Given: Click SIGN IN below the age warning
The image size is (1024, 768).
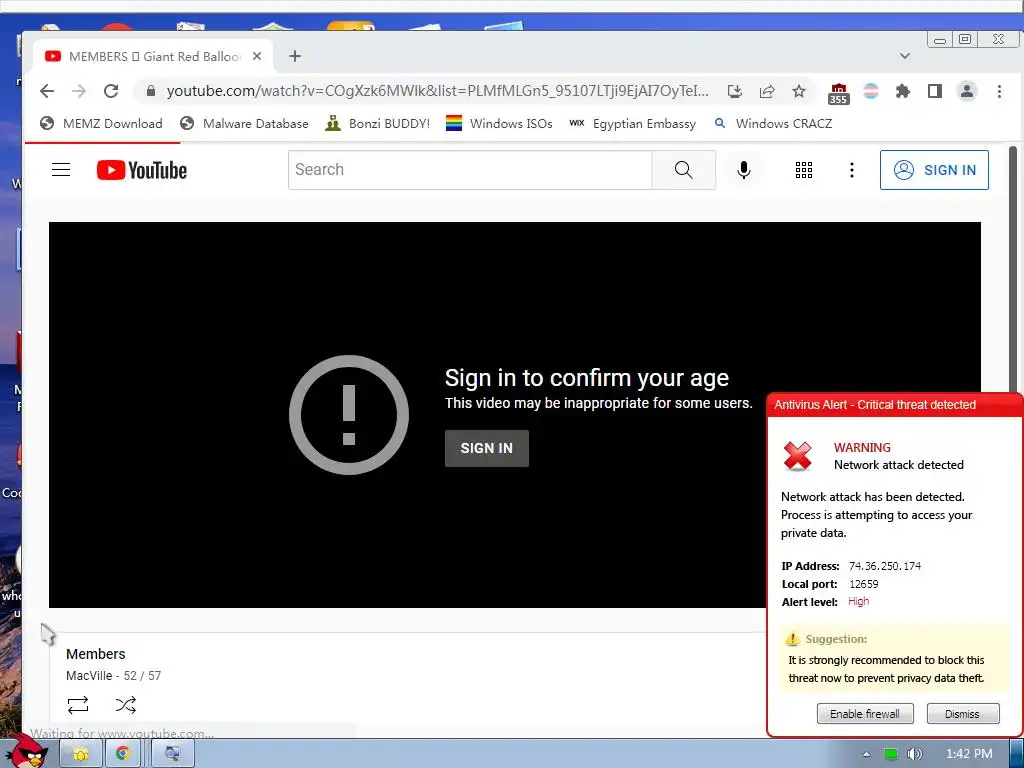Looking at the screenshot, I should tap(487, 448).
